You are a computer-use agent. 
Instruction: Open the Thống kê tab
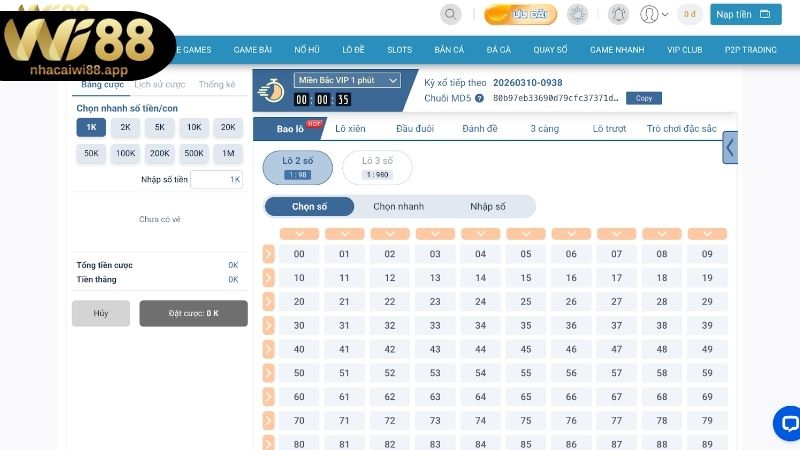point(217,84)
